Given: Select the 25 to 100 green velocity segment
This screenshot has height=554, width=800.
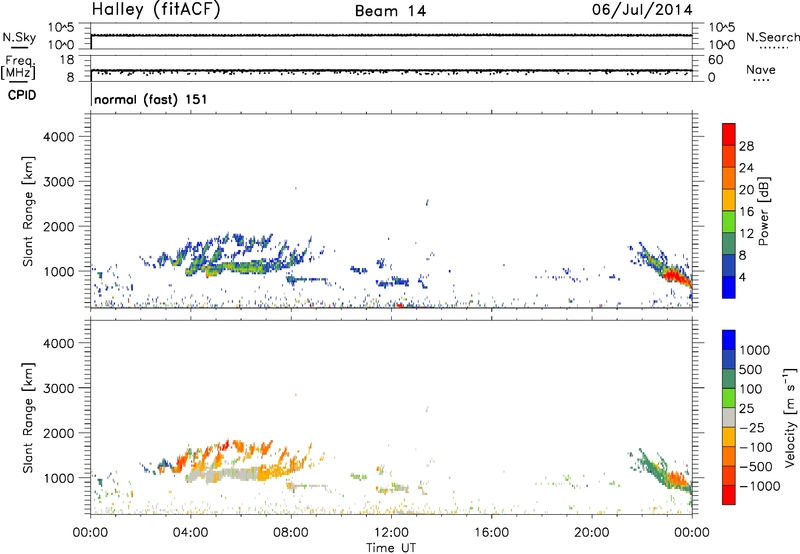Looking at the screenshot, I should (729, 398).
